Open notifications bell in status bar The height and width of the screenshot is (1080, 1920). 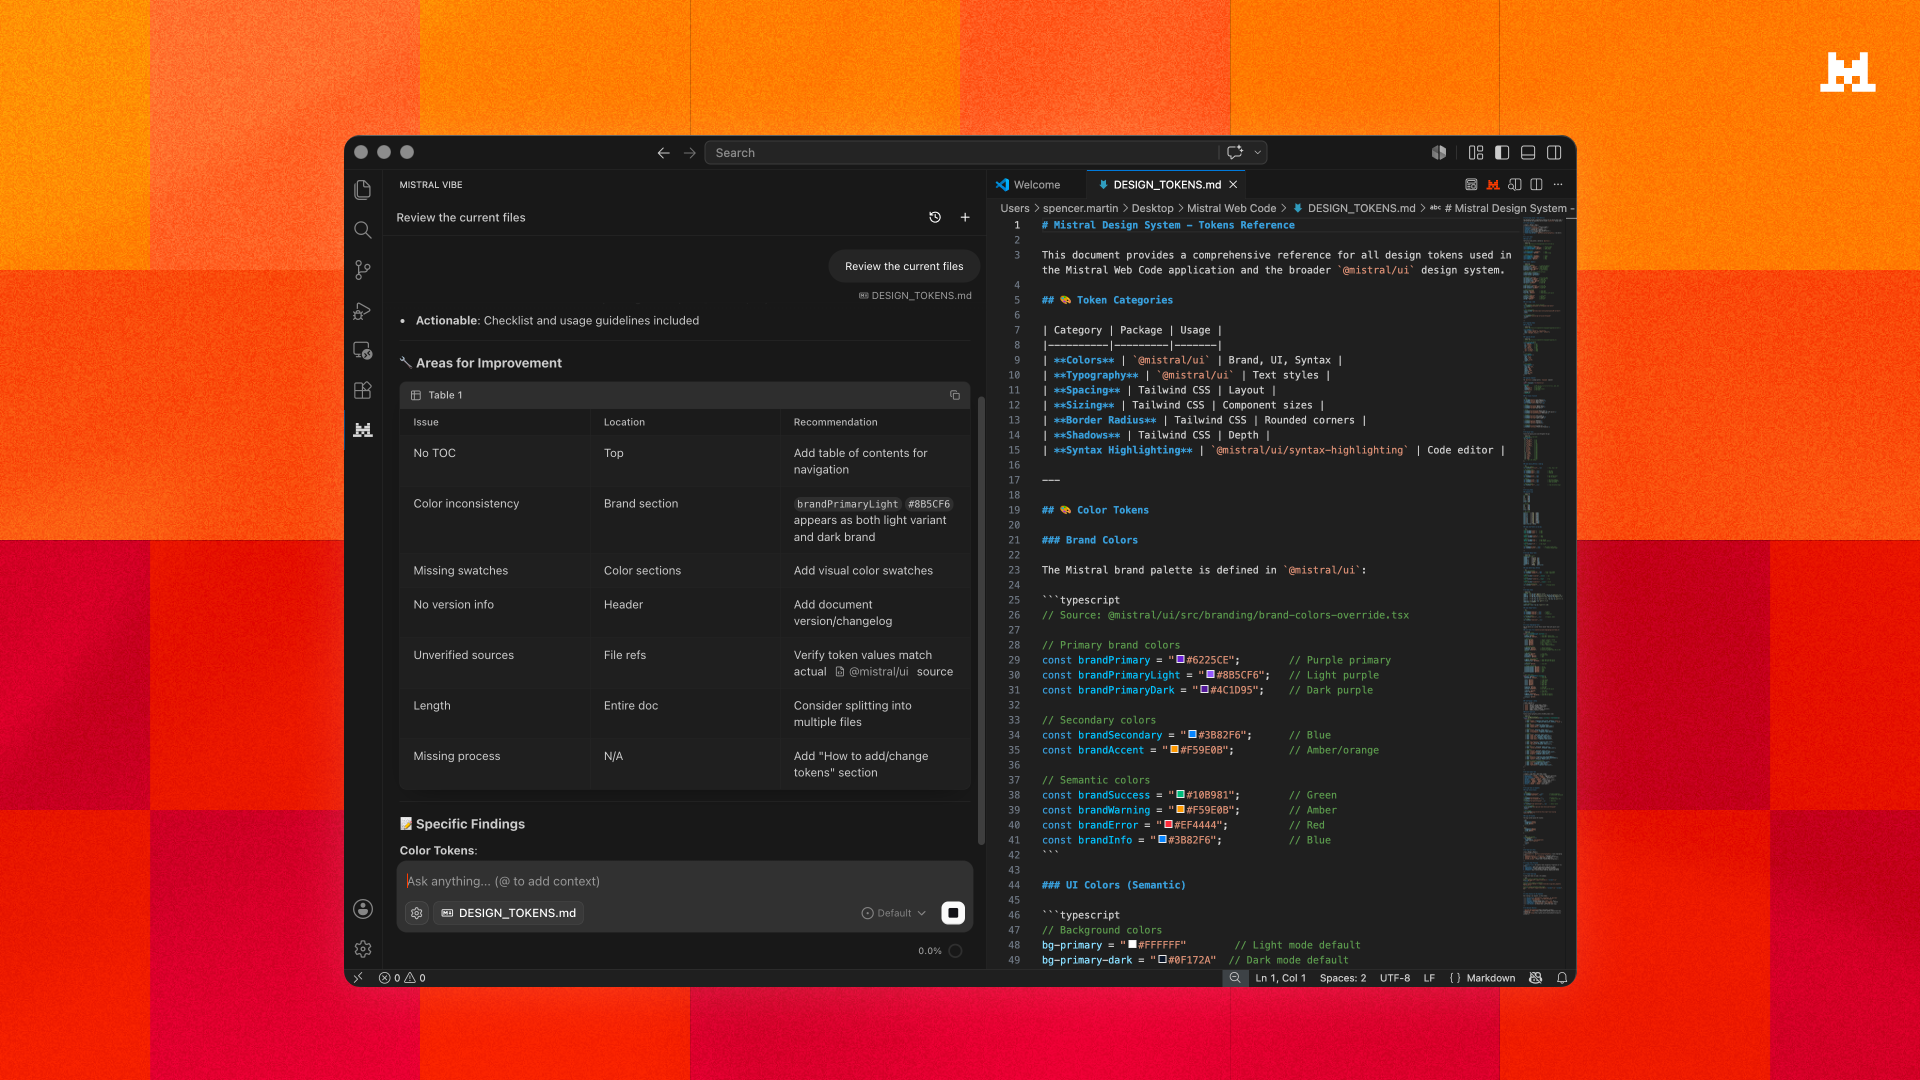coord(1562,978)
